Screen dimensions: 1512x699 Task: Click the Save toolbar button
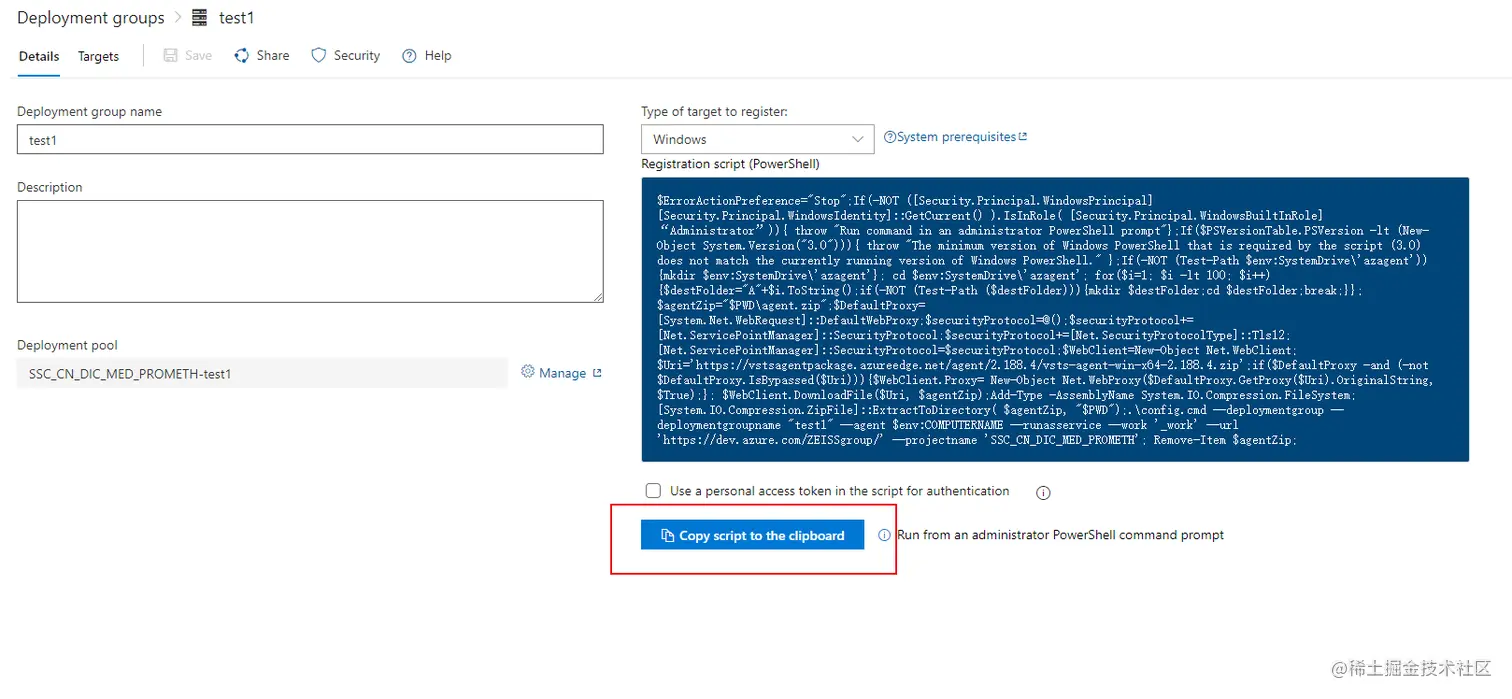(x=188, y=56)
